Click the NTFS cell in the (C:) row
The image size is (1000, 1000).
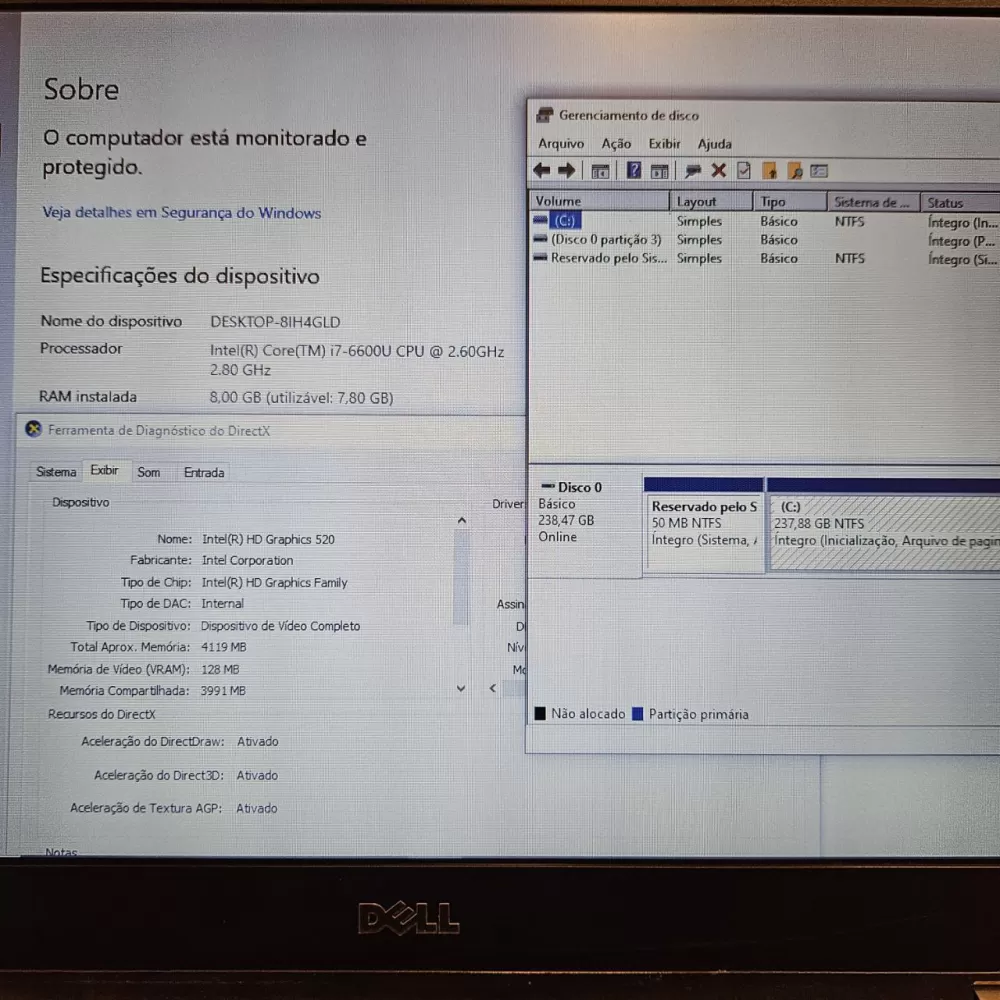849,221
